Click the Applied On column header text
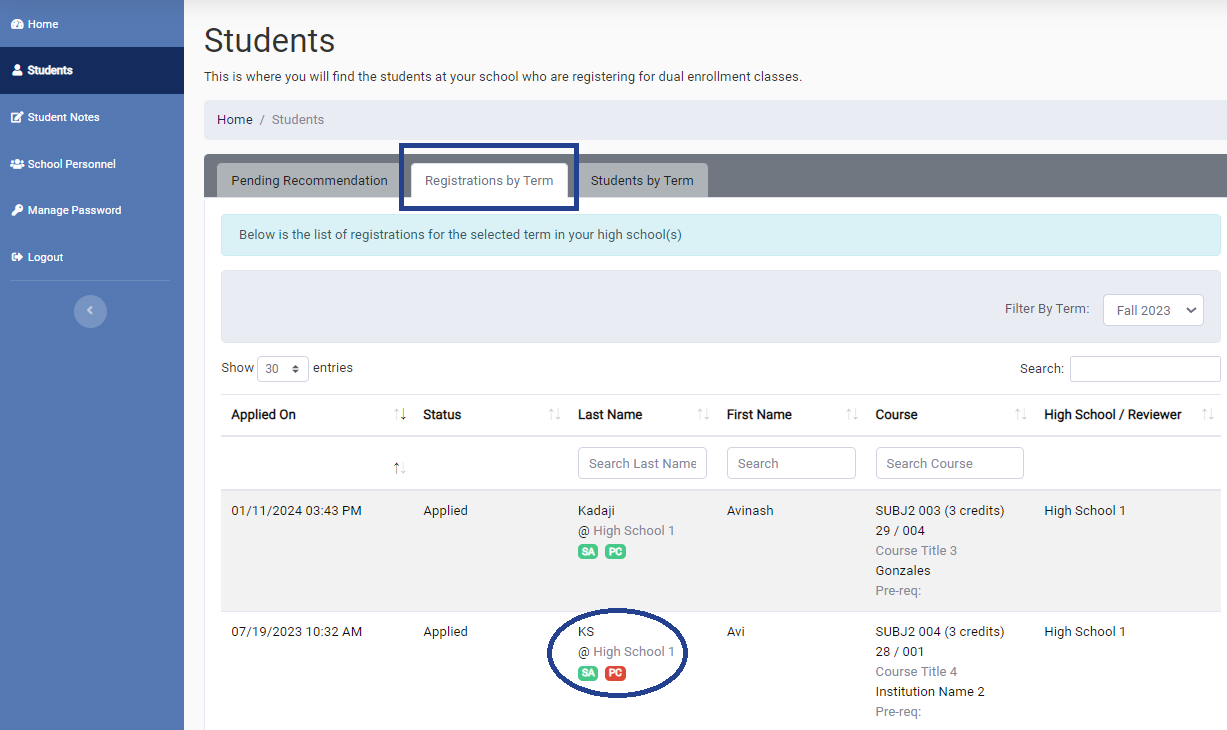Screen dimensions: 1227x730 tap(263, 415)
